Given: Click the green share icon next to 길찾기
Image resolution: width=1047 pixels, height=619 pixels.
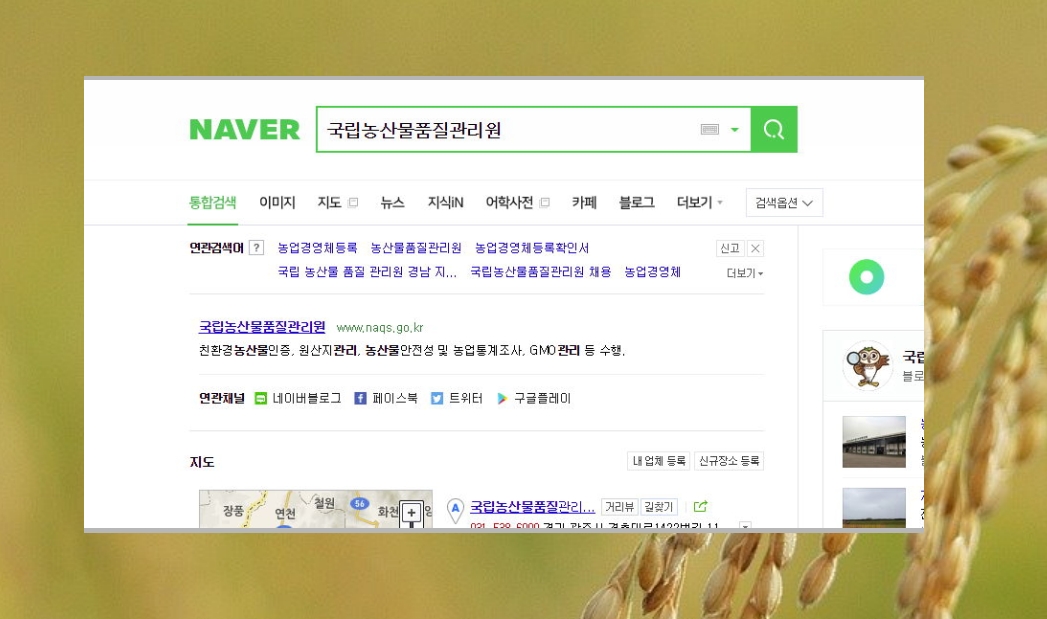Looking at the screenshot, I should (700, 507).
